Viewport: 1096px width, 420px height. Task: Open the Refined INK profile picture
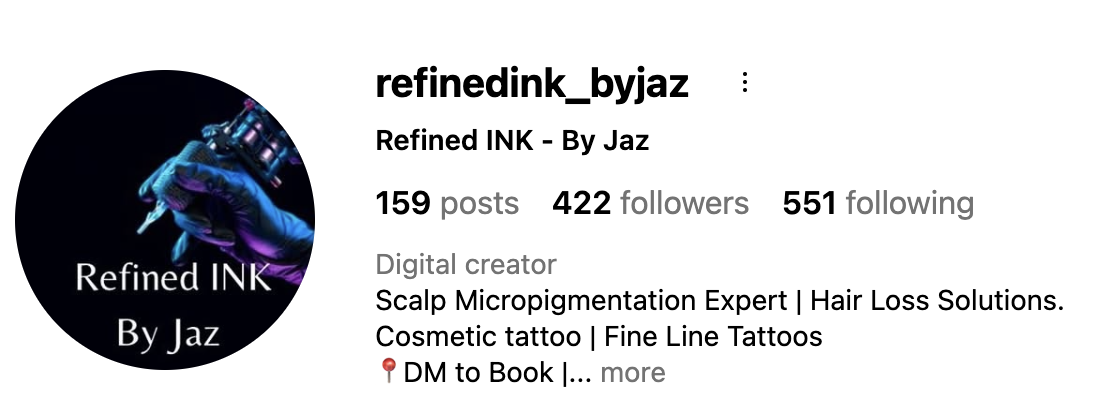pyautogui.click(x=165, y=219)
